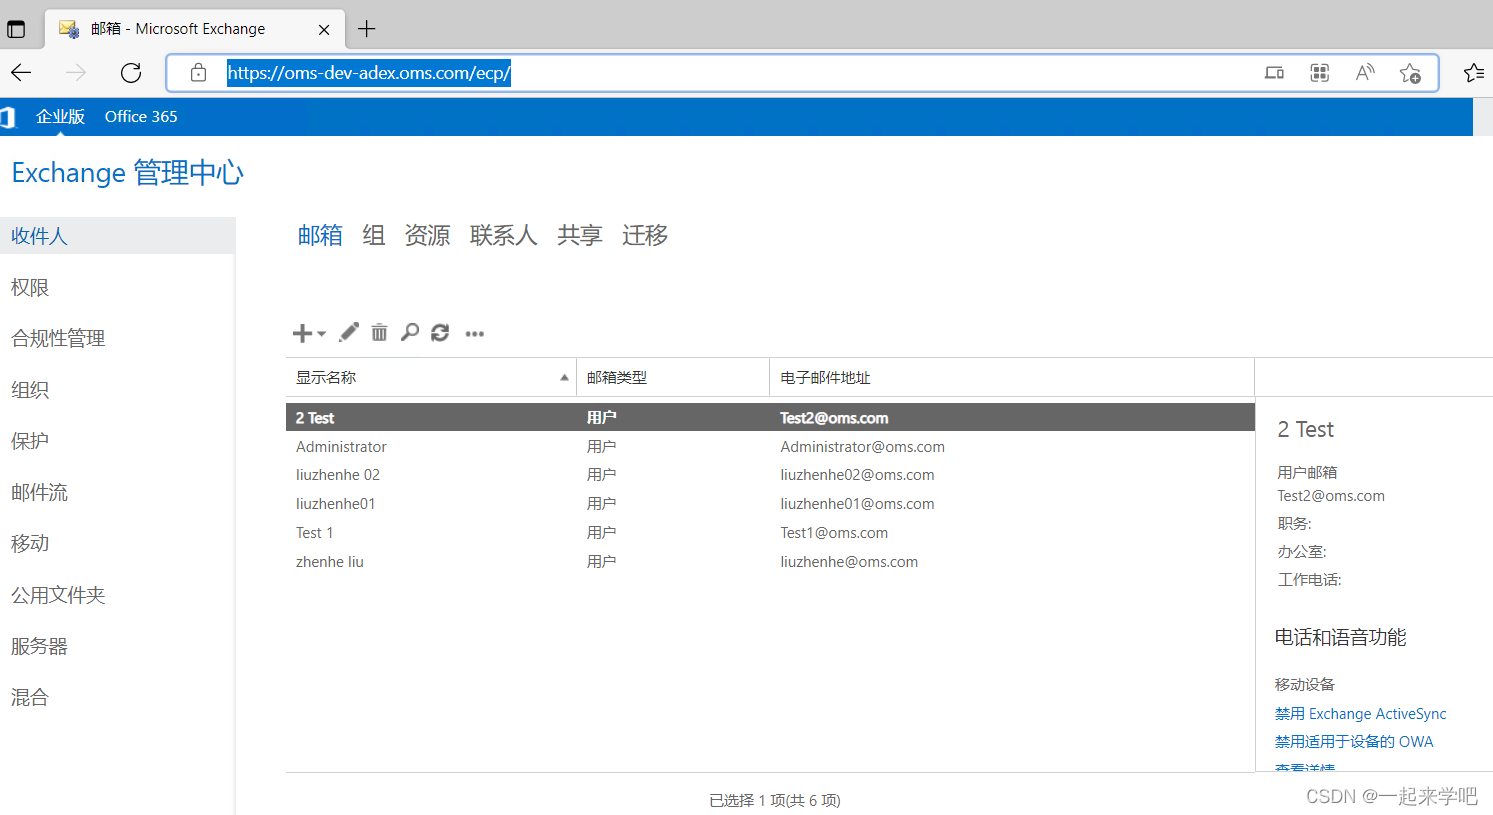This screenshot has width=1493, height=815.
Task: Delete the selected mailbox with the trash icon
Action: [379, 332]
